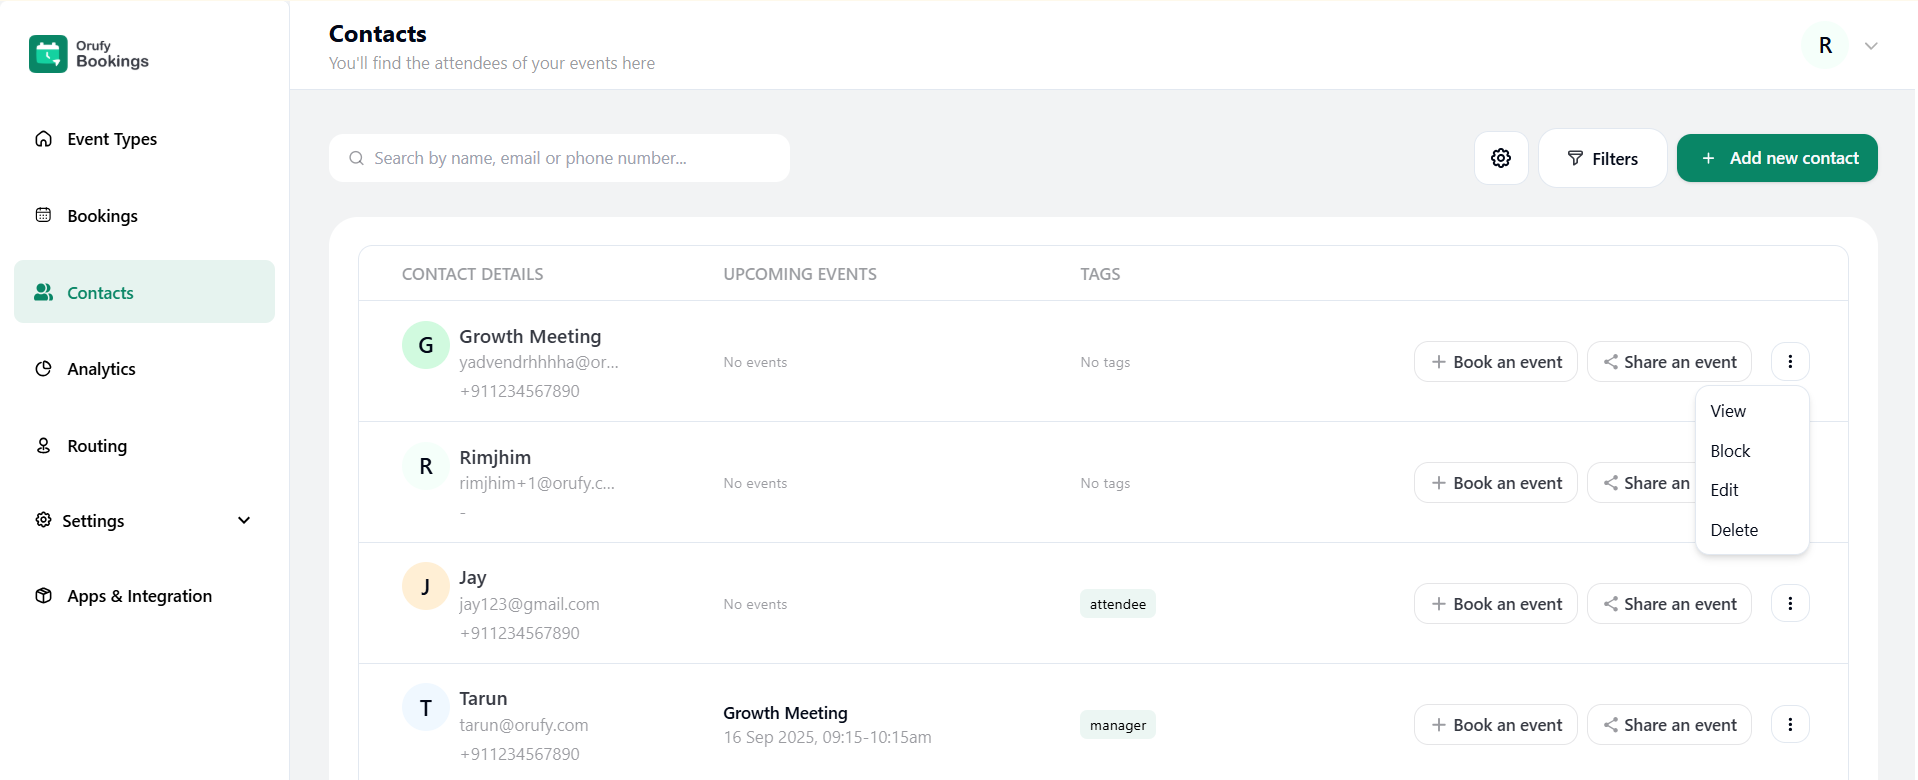Open the gear settings icon beside Filters

1500,158
